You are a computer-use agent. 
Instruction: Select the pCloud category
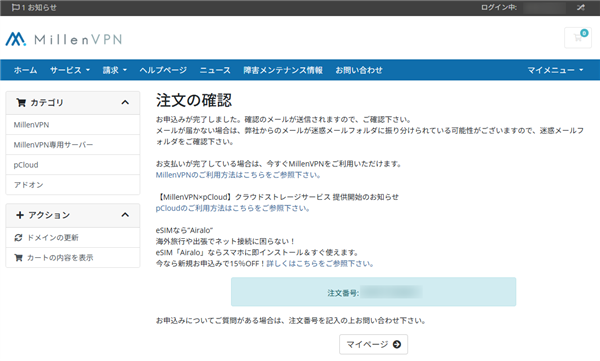coord(73,165)
